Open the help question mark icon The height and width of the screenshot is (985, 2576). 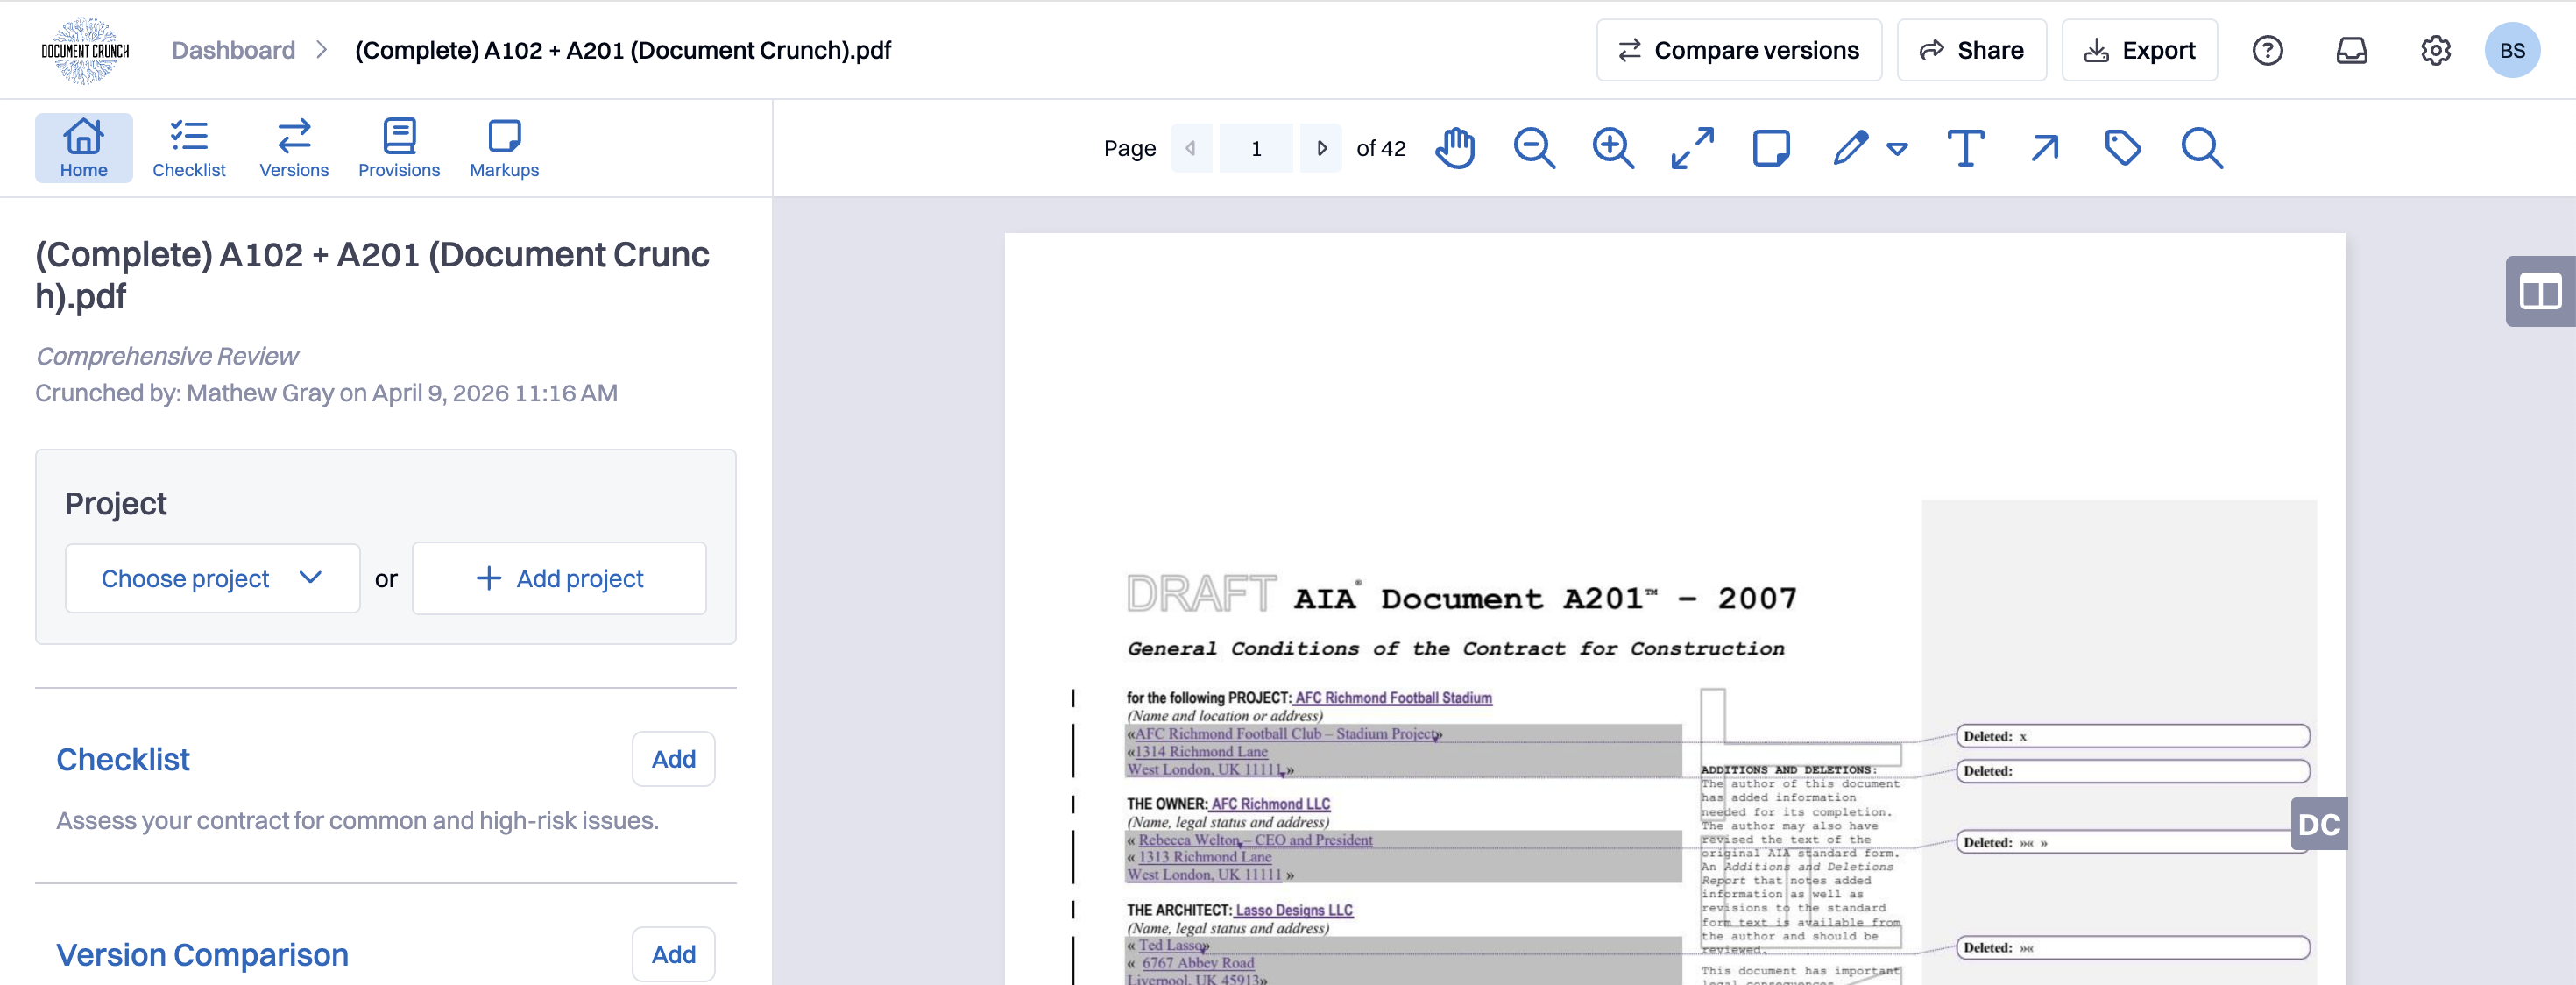(2267, 50)
